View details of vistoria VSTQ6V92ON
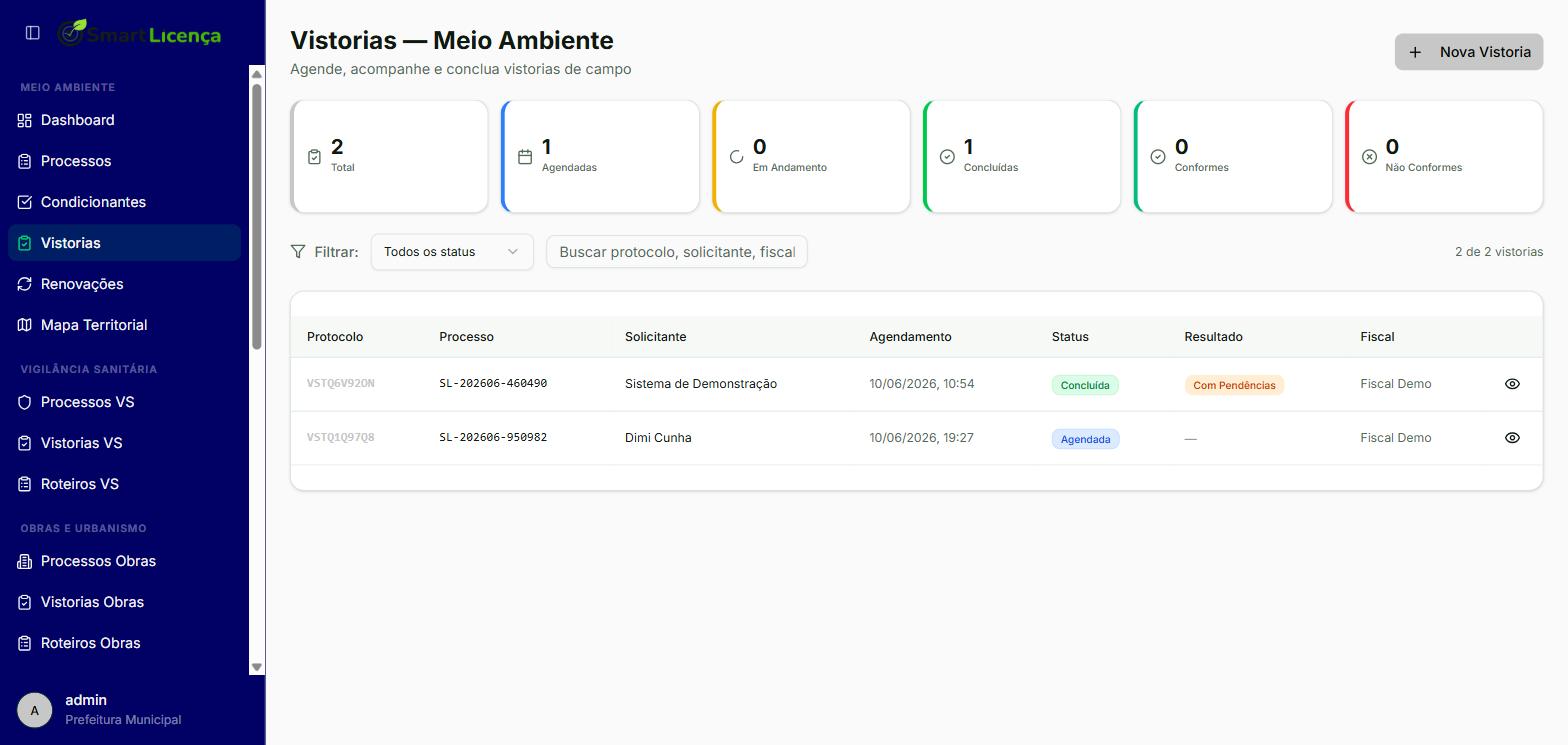The image size is (1568, 745). tap(1512, 384)
